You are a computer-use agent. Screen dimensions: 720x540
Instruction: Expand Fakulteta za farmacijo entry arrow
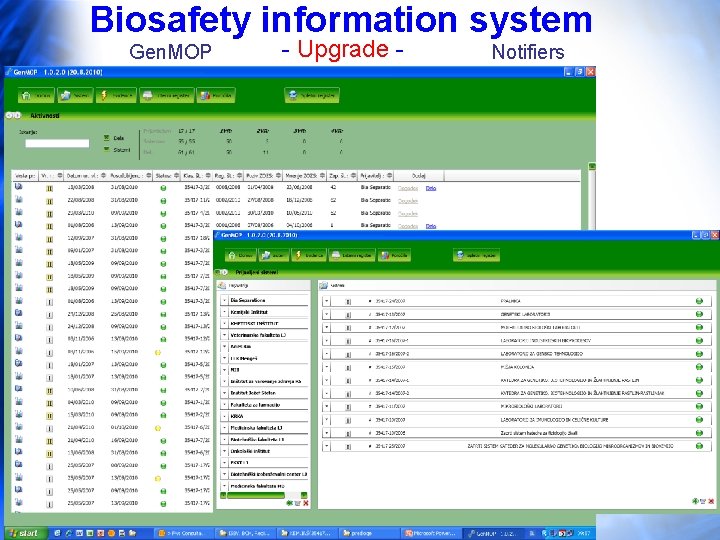tap(224, 405)
